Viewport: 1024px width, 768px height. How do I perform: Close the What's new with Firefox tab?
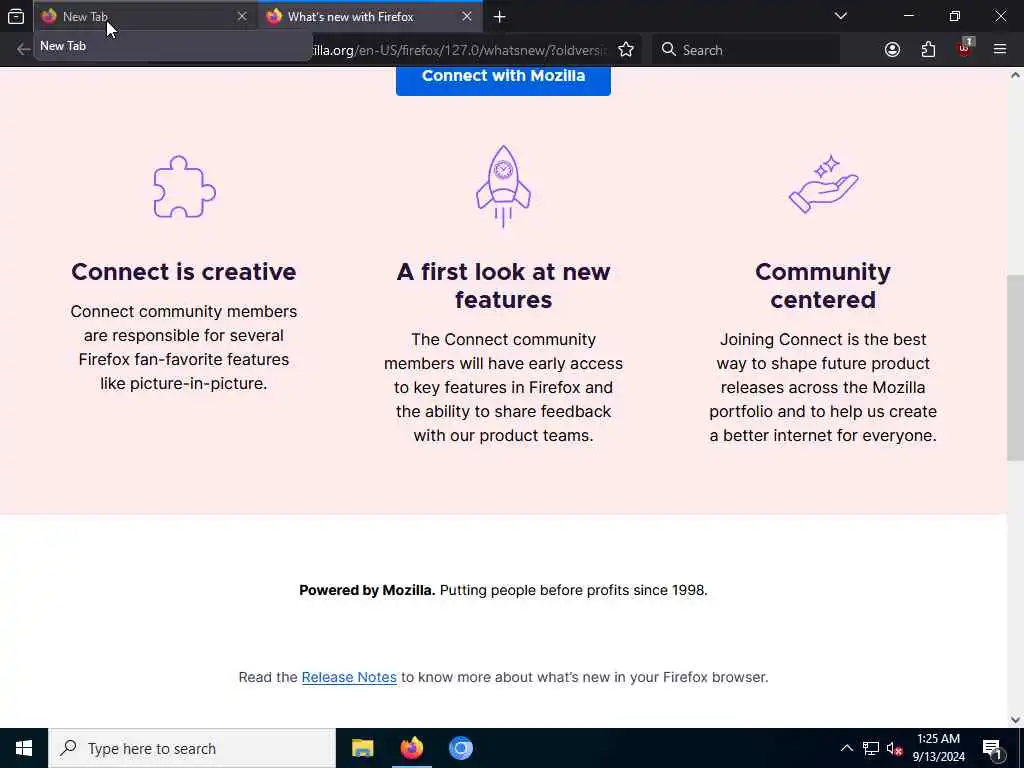[x=467, y=16]
